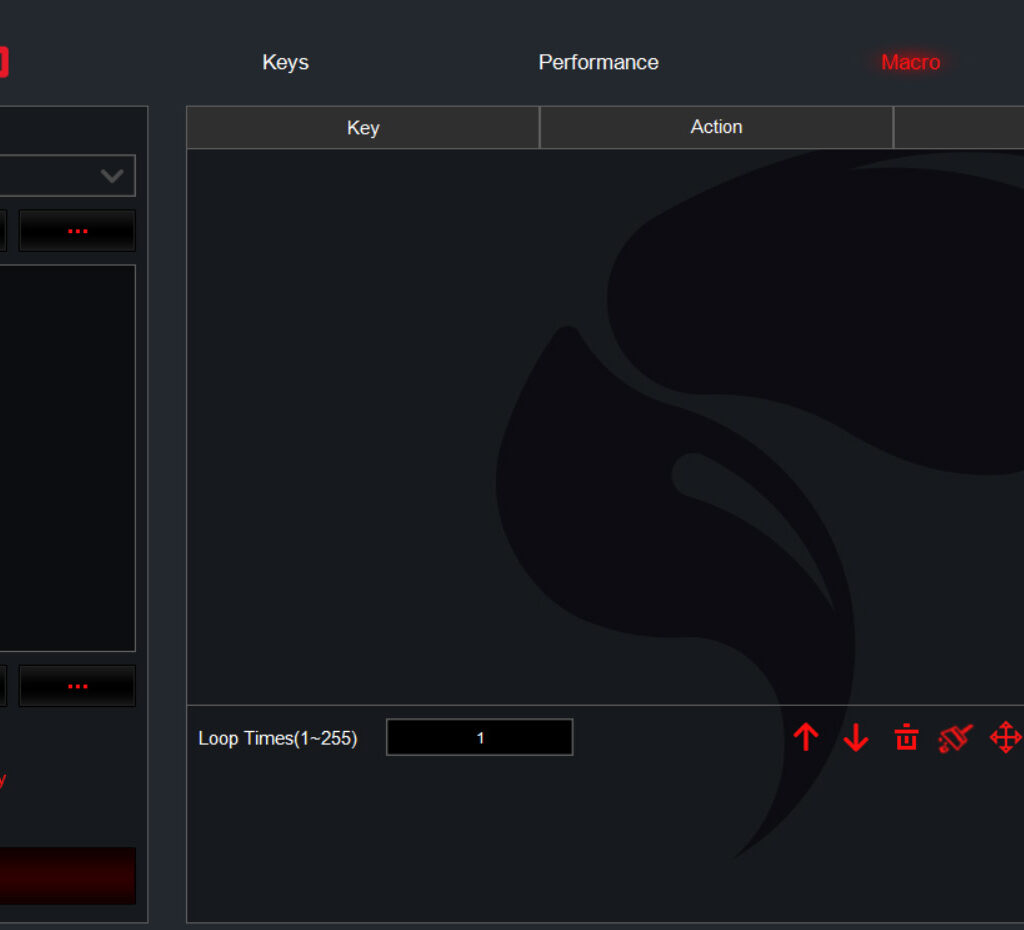This screenshot has width=1024, height=930.
Task: Move the selected macro step down
Action: click(x=856, y=738)
